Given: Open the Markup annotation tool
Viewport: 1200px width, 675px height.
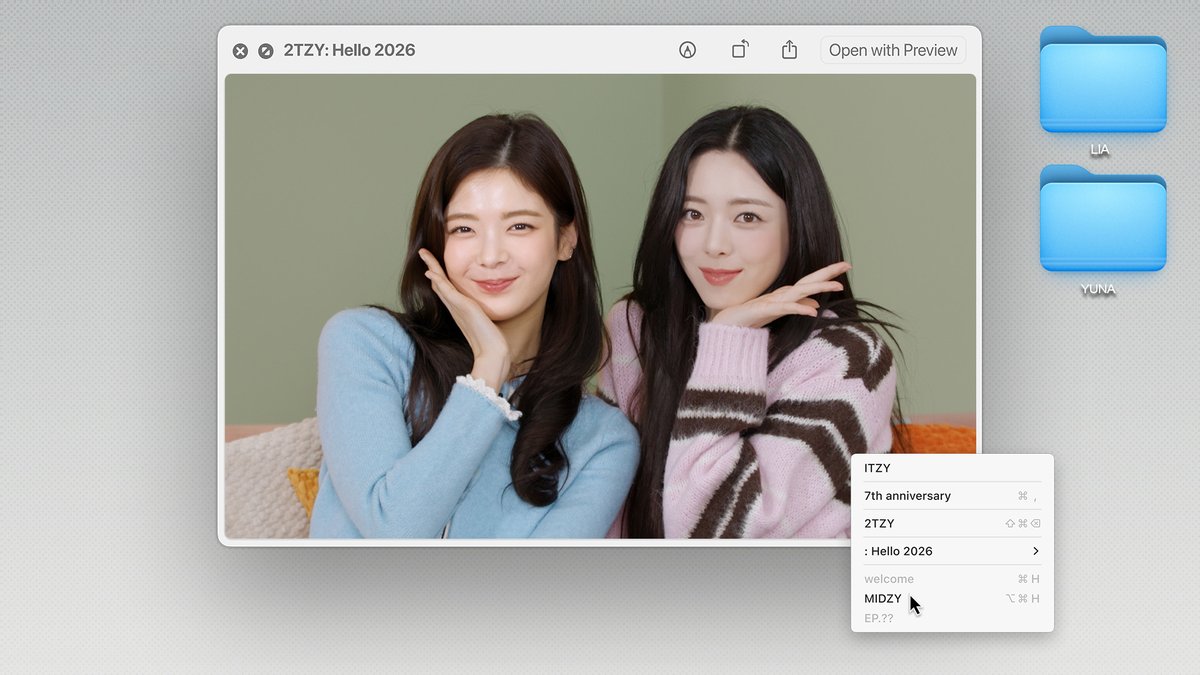Looking at the screenshot, I should (687, 49).
